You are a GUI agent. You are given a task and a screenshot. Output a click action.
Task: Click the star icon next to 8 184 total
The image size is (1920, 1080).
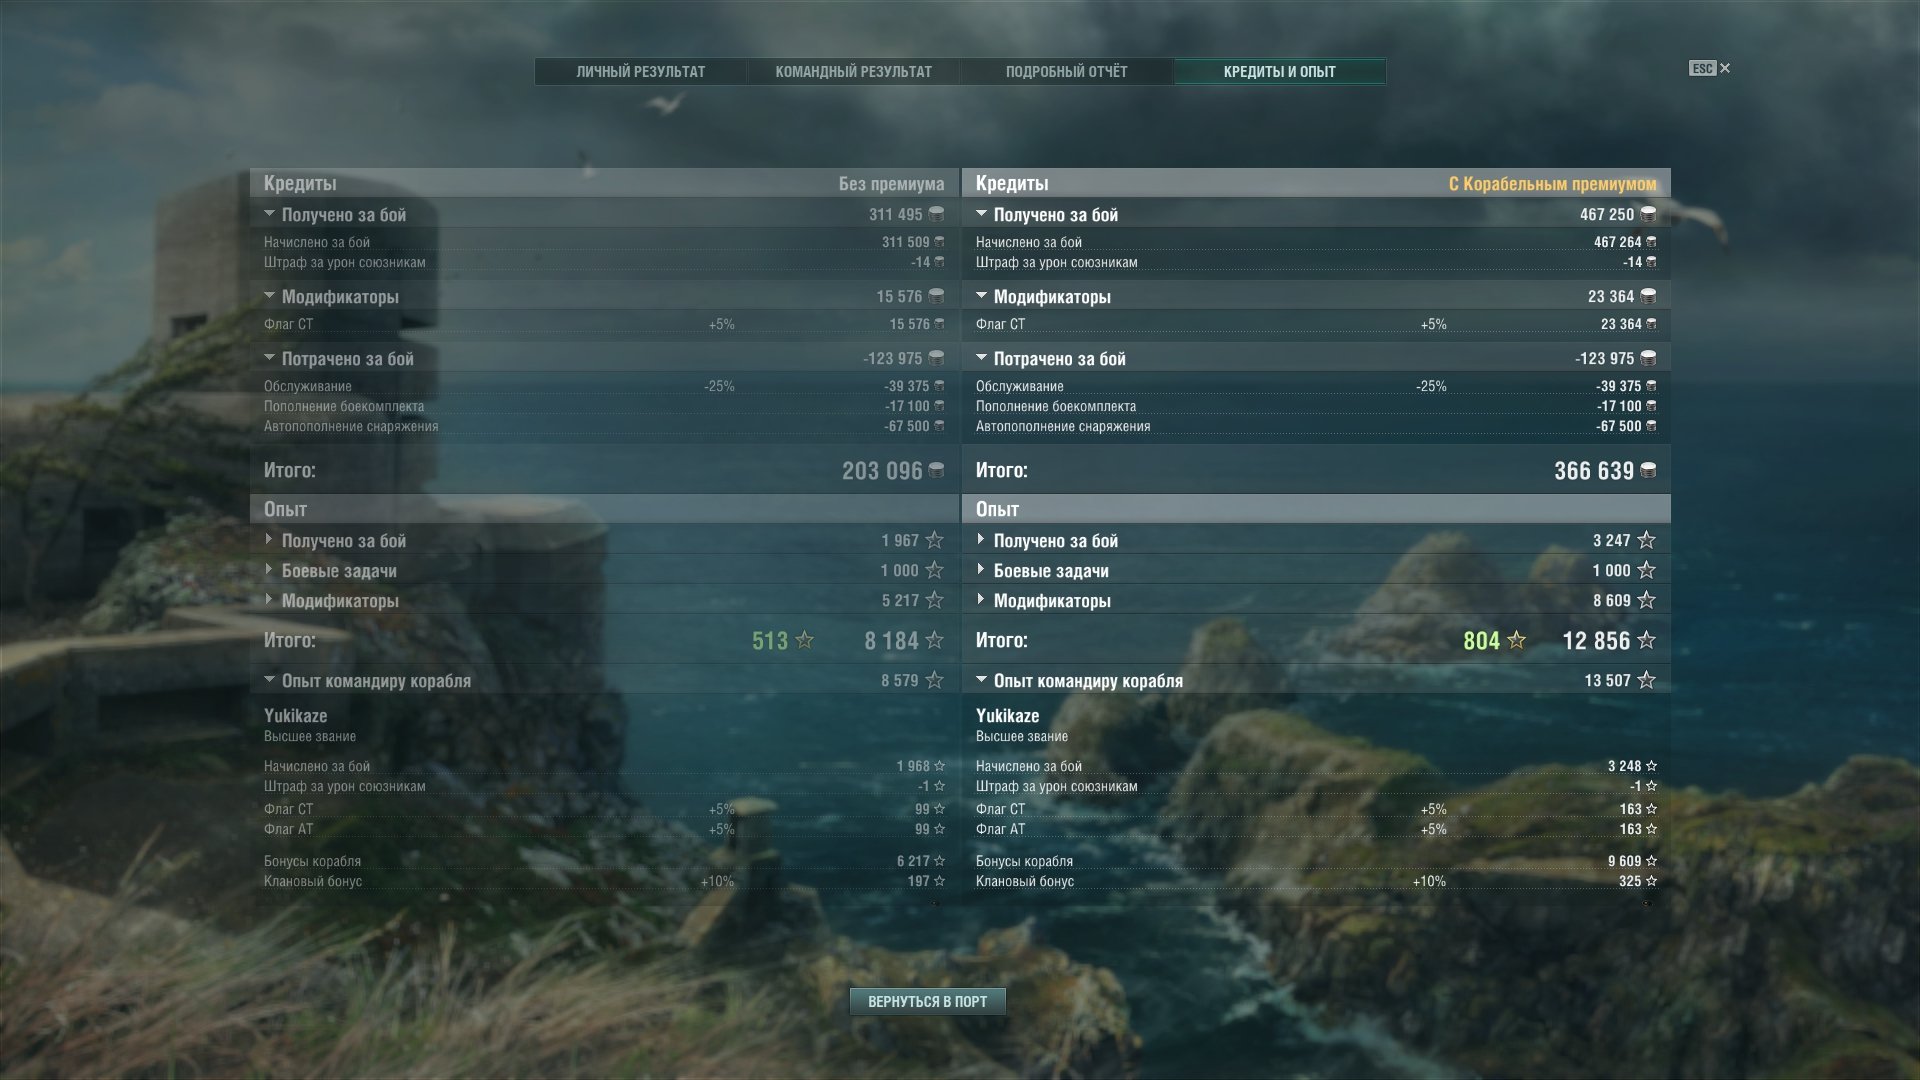pyautogui.click(x=934, y=640)
